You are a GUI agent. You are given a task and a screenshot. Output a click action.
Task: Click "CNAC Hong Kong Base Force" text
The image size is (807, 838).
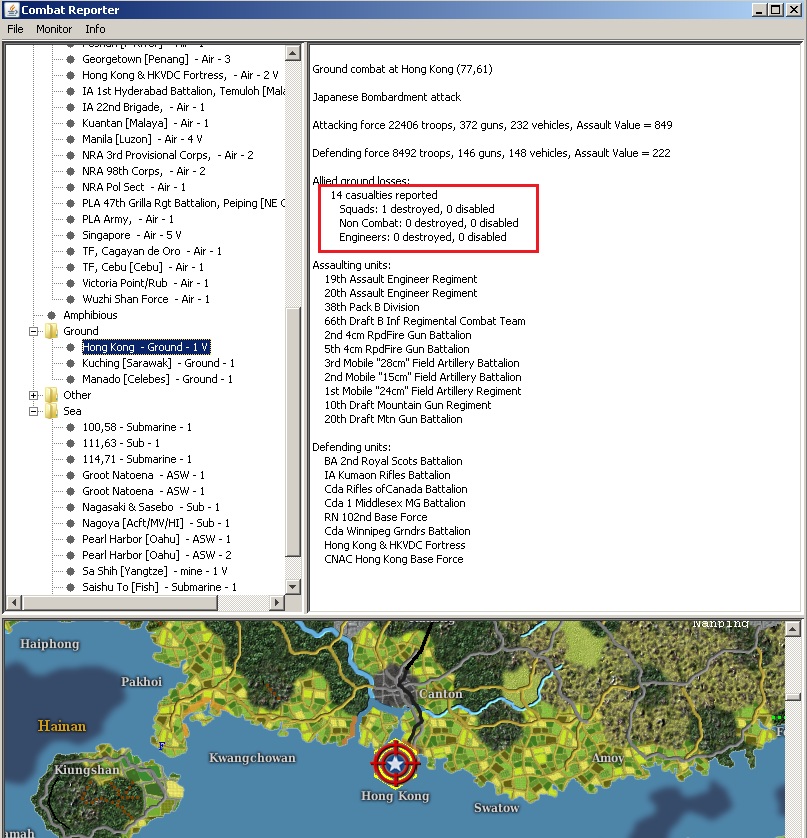click(x=393, y=559)
